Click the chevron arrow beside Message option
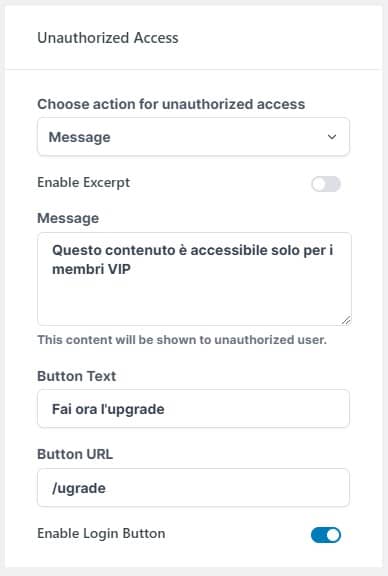 click(332, 137)
